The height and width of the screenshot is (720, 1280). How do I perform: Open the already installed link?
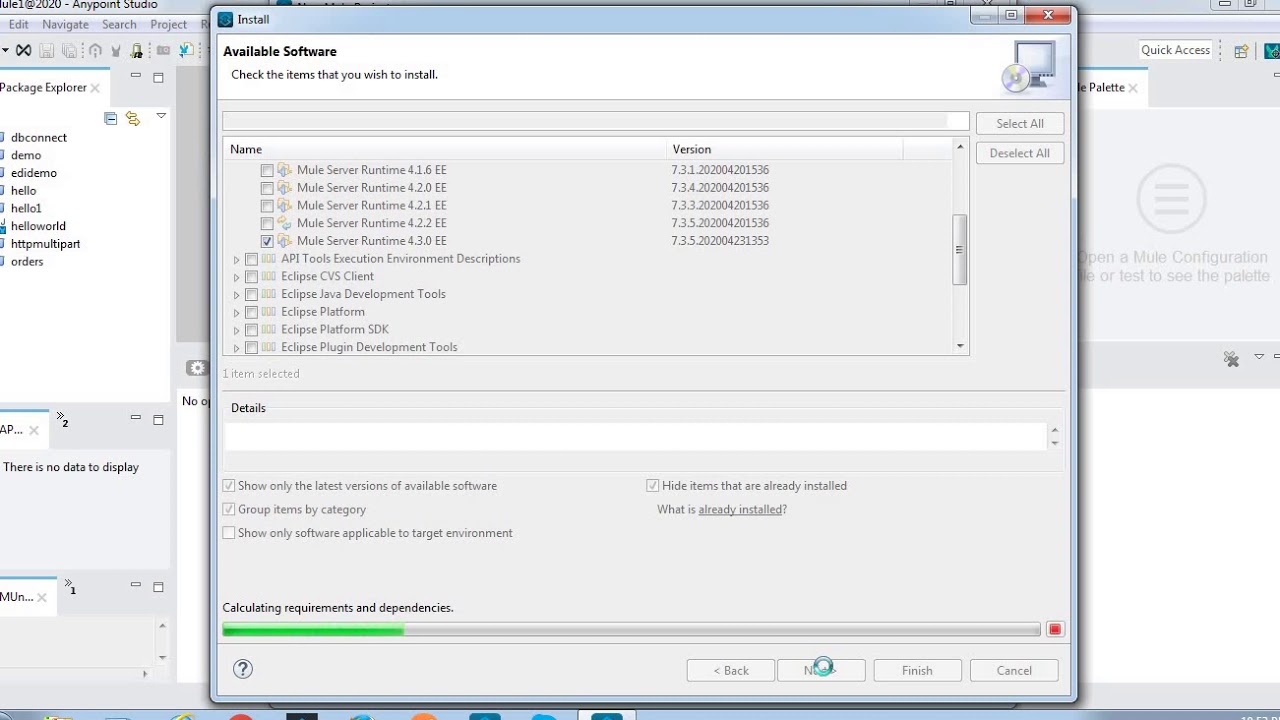click(x=740, y=510)
